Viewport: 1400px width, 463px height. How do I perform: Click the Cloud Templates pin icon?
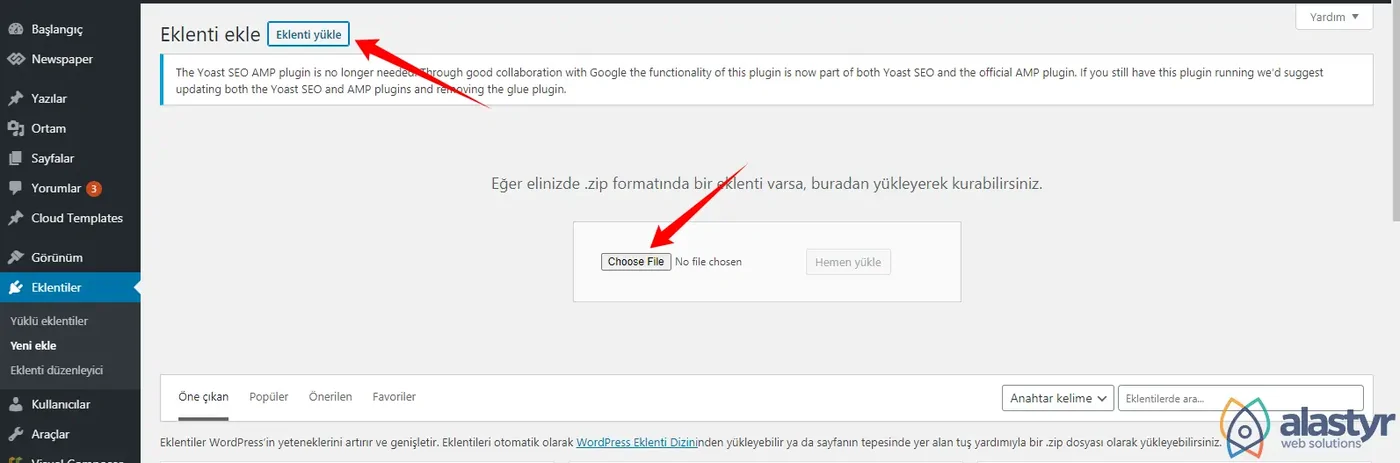[16, 218]
